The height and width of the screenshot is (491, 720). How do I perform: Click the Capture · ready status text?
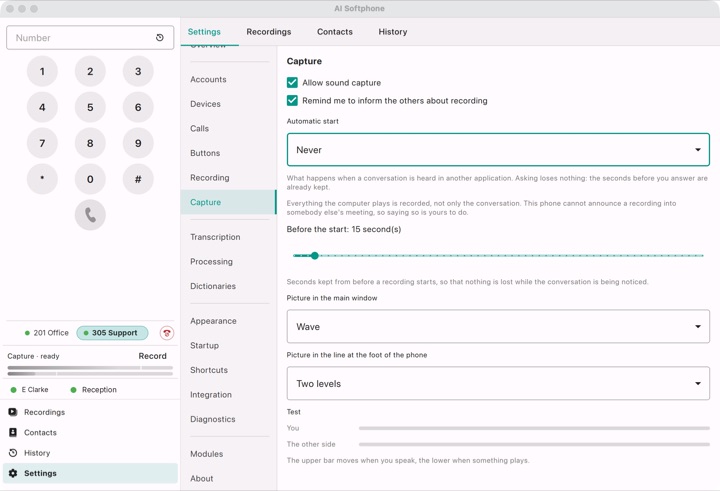click(33, 356)
